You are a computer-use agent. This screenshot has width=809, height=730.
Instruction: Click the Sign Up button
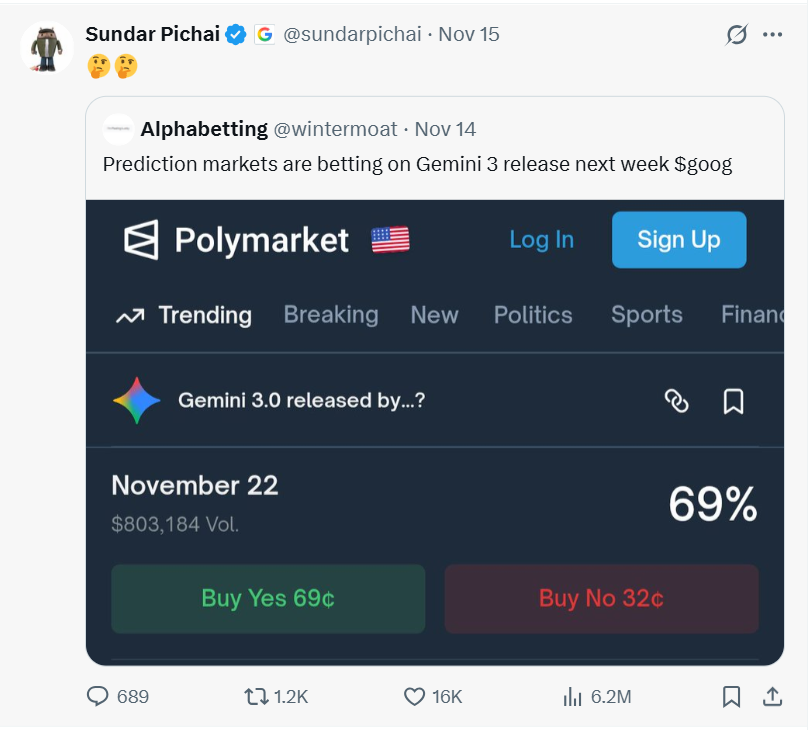tap(678, 239)
